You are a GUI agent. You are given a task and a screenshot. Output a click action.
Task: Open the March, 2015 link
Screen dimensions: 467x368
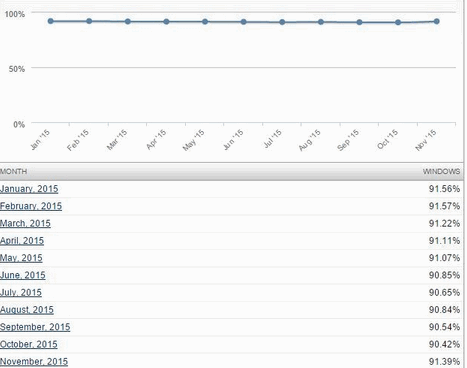click(25, 223)
